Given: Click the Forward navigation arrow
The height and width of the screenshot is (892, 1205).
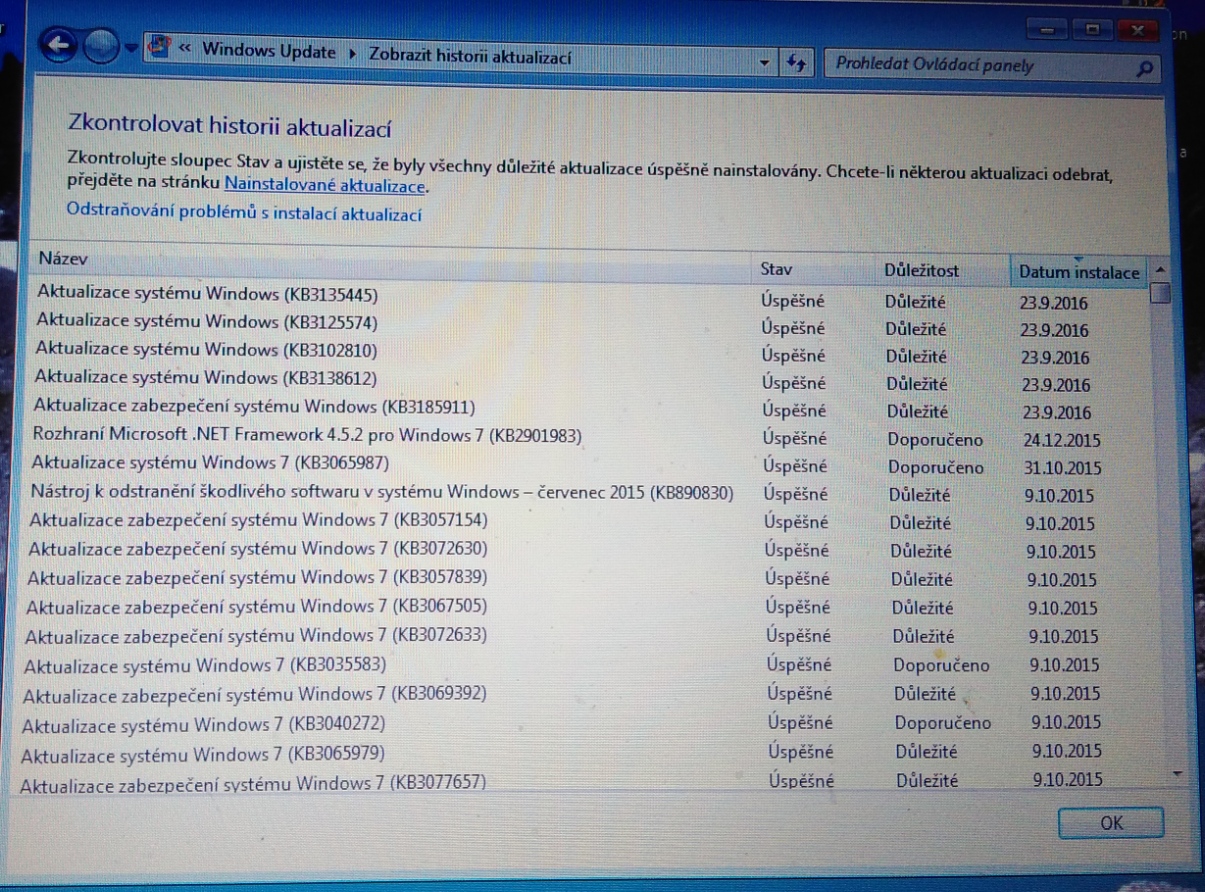Looking at the screenshot, I should click(101, 46).
